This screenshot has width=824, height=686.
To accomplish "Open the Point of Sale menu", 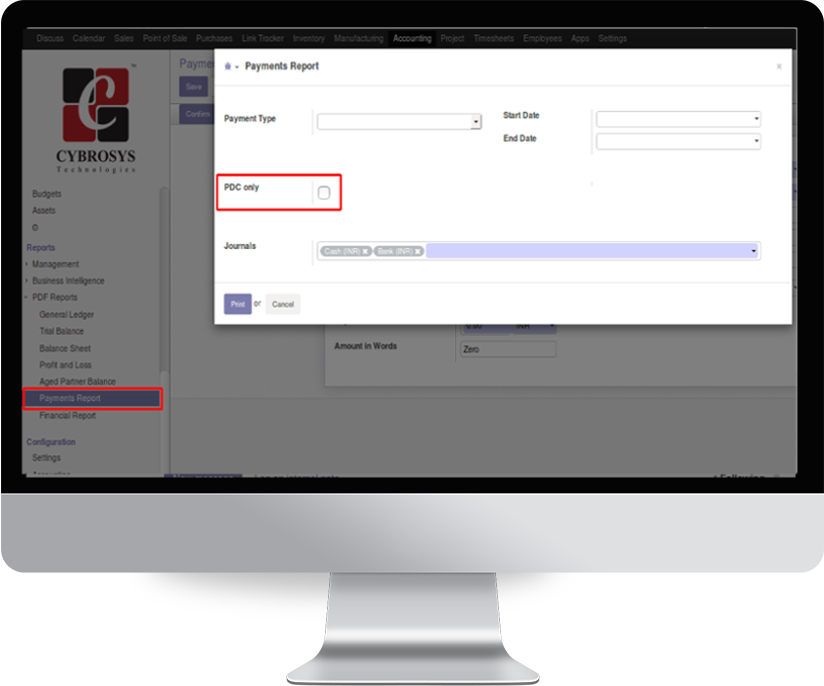I will tap(165, 38).
